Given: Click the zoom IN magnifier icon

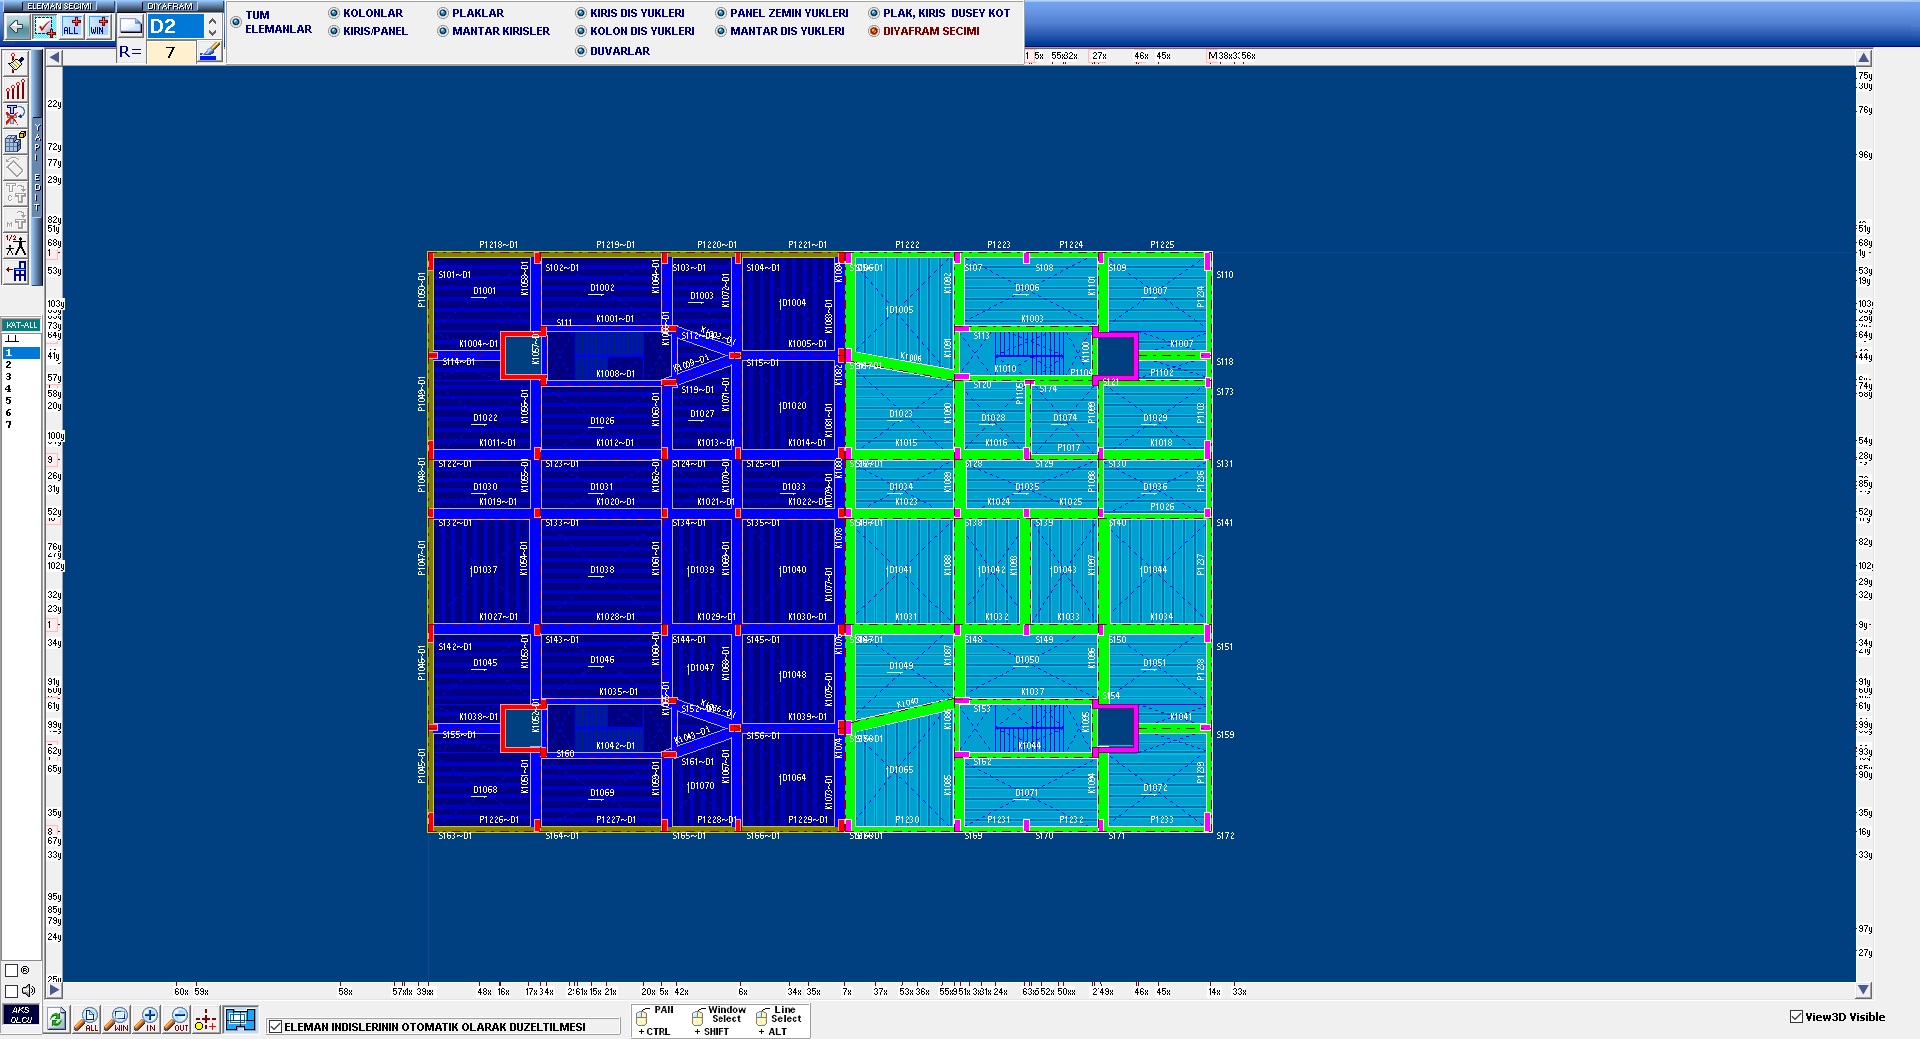Looking at the screenshot, I should click(x=148, y=1020).
